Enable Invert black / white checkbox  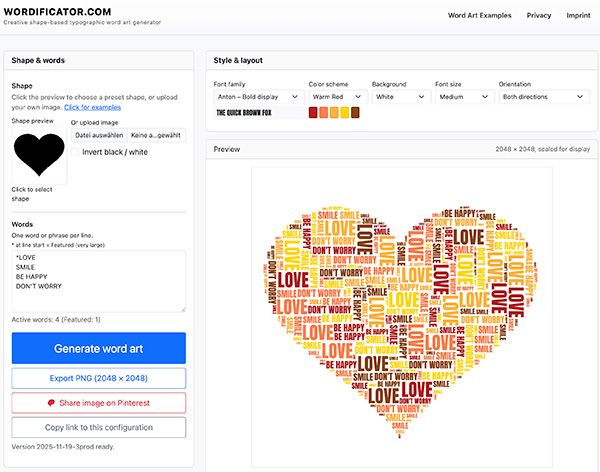click(x=75, y=152)
